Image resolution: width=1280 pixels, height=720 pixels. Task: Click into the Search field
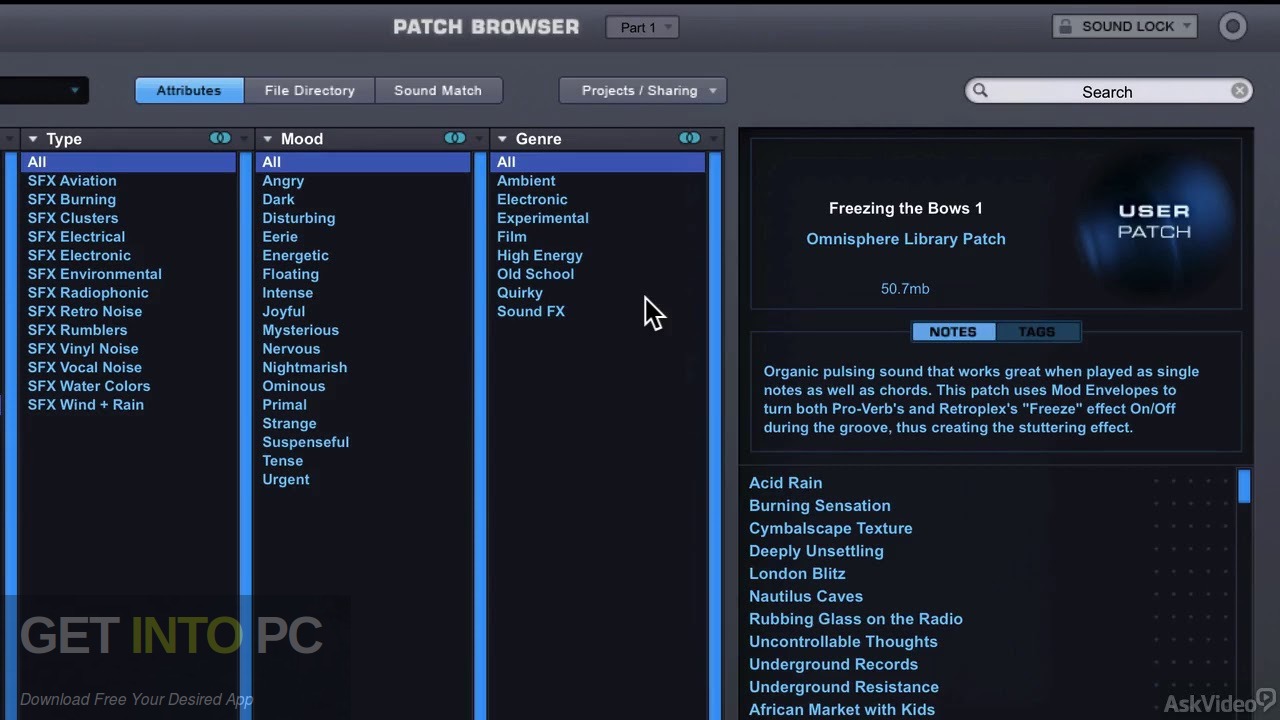click(x=1108, y=91)
